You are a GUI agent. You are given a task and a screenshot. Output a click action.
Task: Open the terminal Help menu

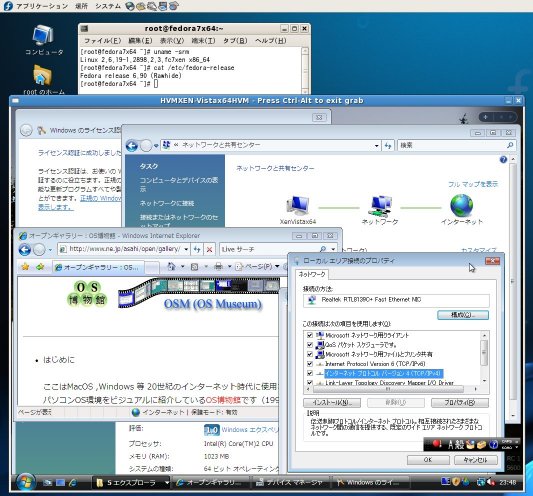[271, 41]
